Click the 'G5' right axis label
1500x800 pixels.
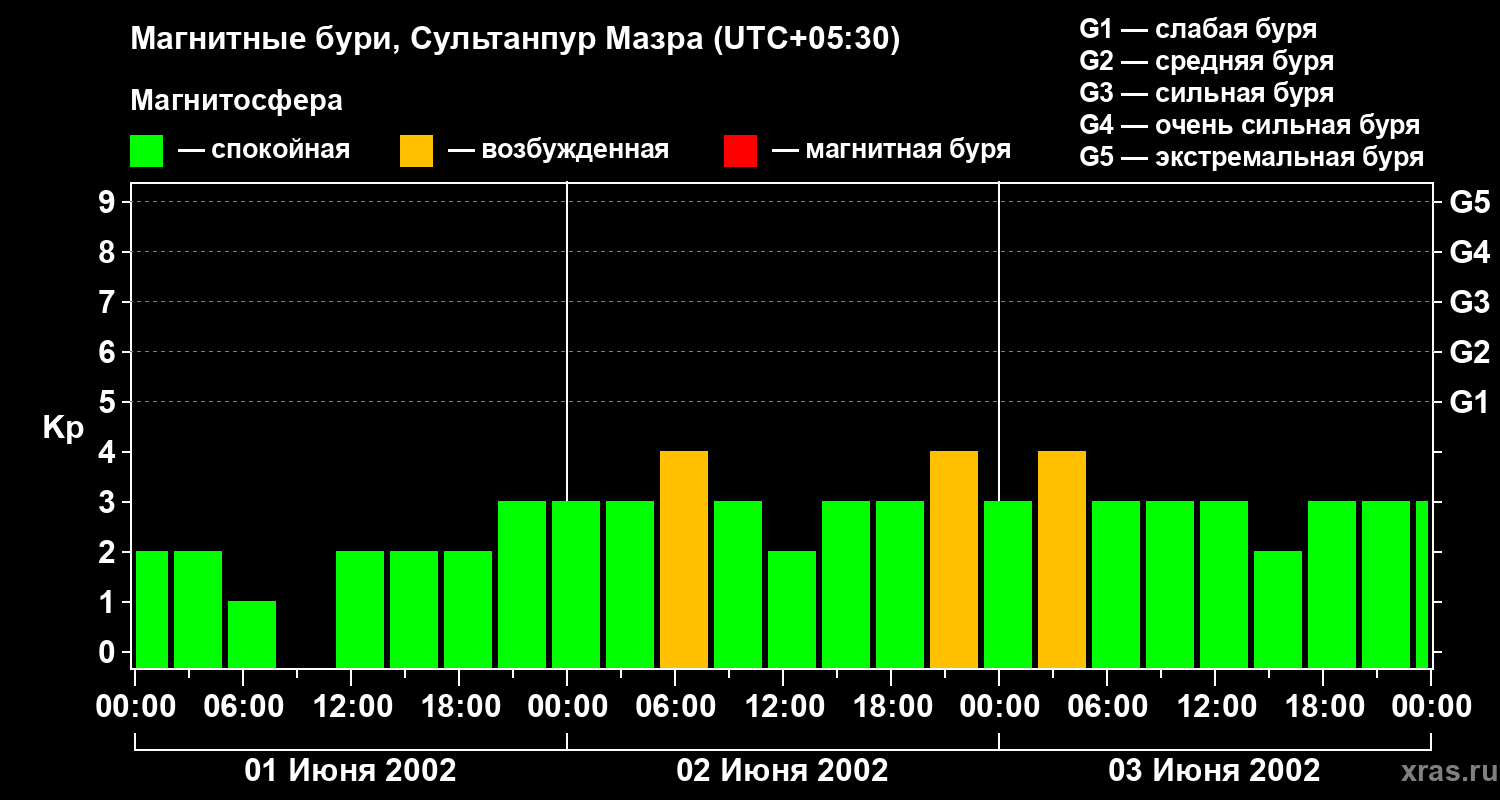click(1469, 202)
